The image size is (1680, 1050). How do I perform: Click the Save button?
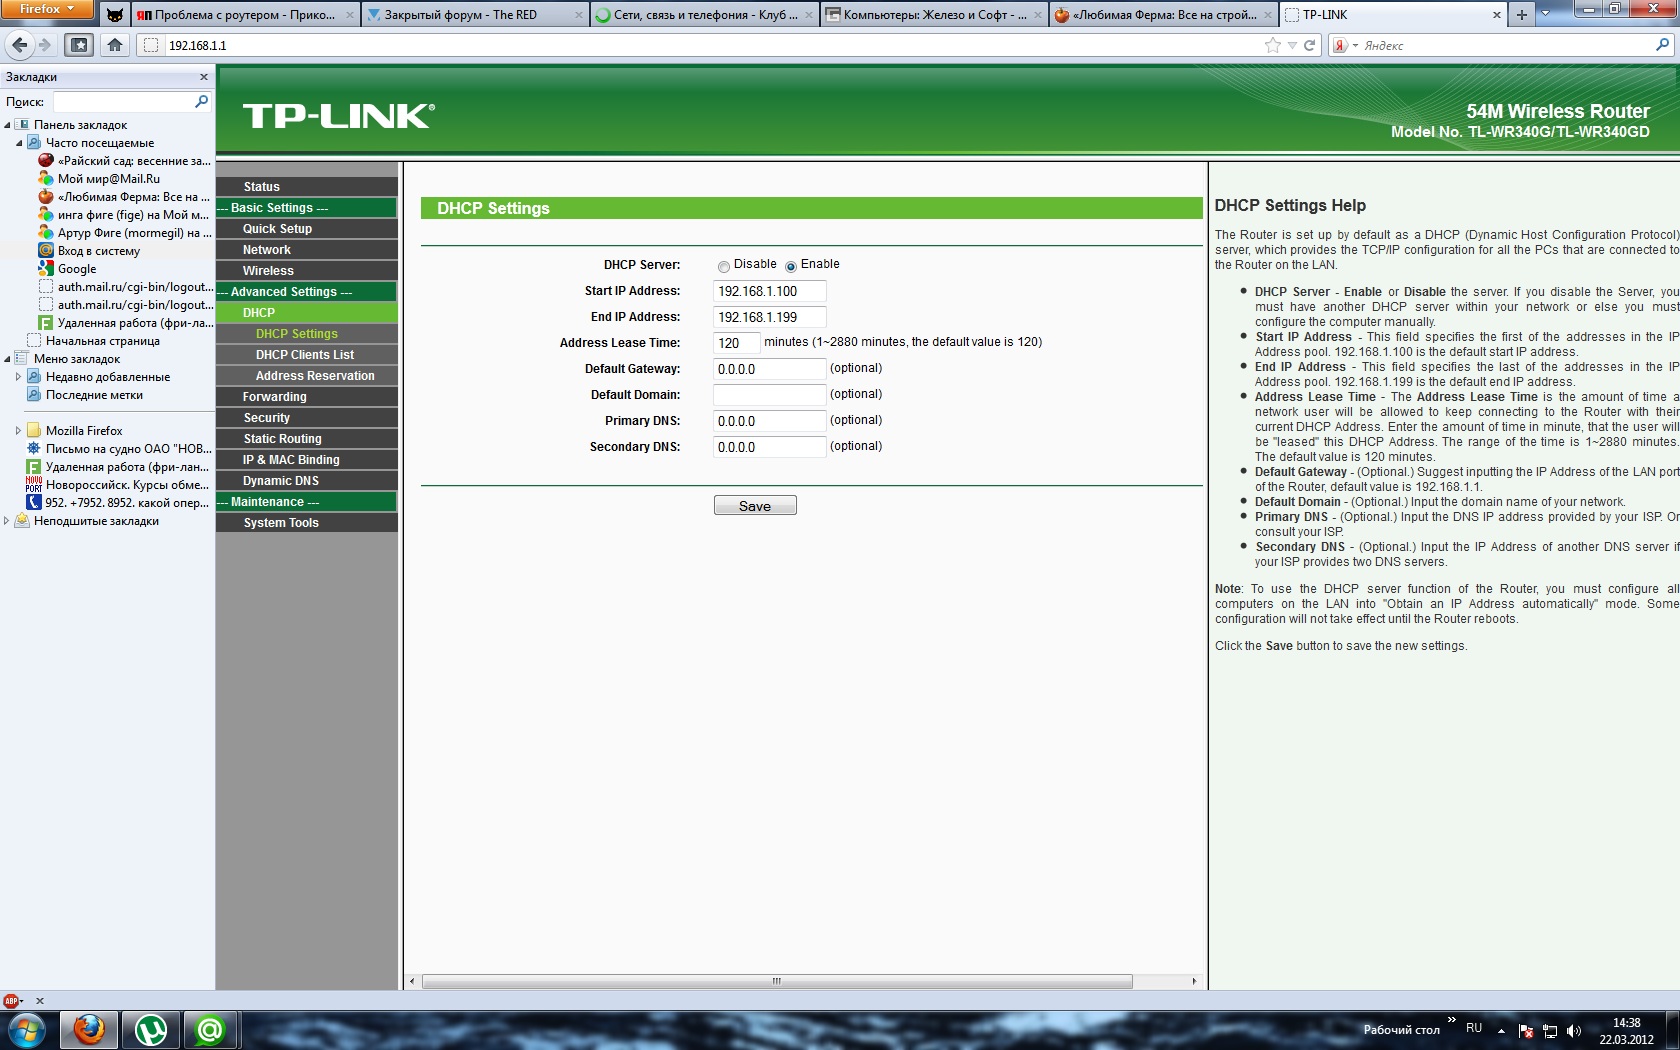[x=755, y=506]
